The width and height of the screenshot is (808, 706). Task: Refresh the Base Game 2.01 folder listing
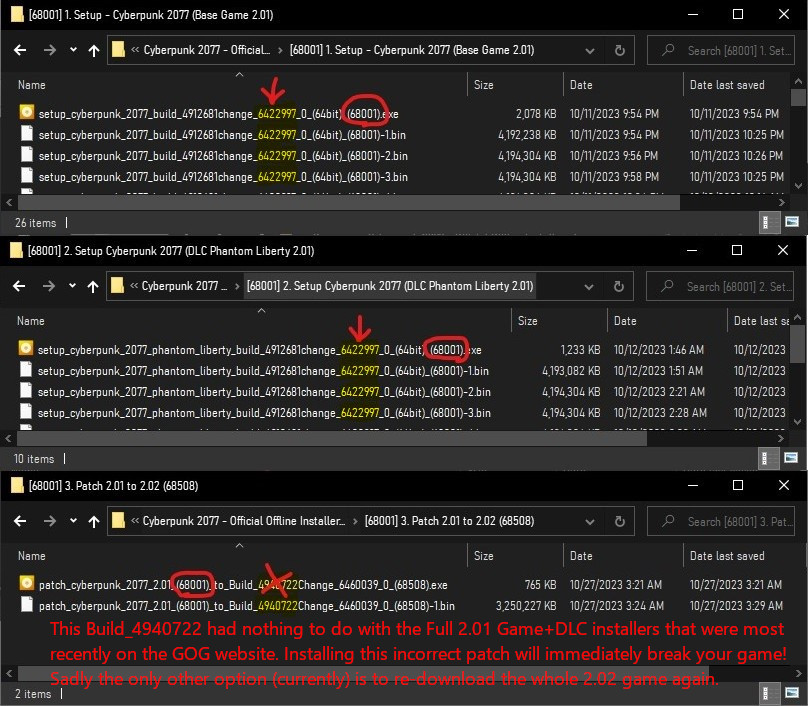point(620,50)
